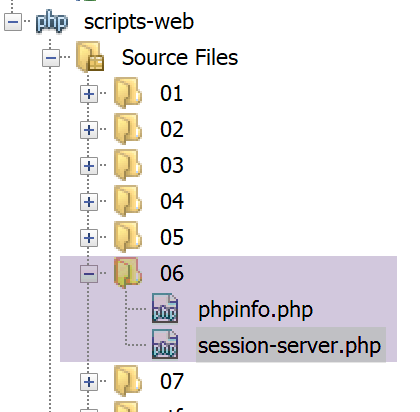The image size is (420, 412).
Task: Collapse the Source Files node
Action: pos(51,58)
